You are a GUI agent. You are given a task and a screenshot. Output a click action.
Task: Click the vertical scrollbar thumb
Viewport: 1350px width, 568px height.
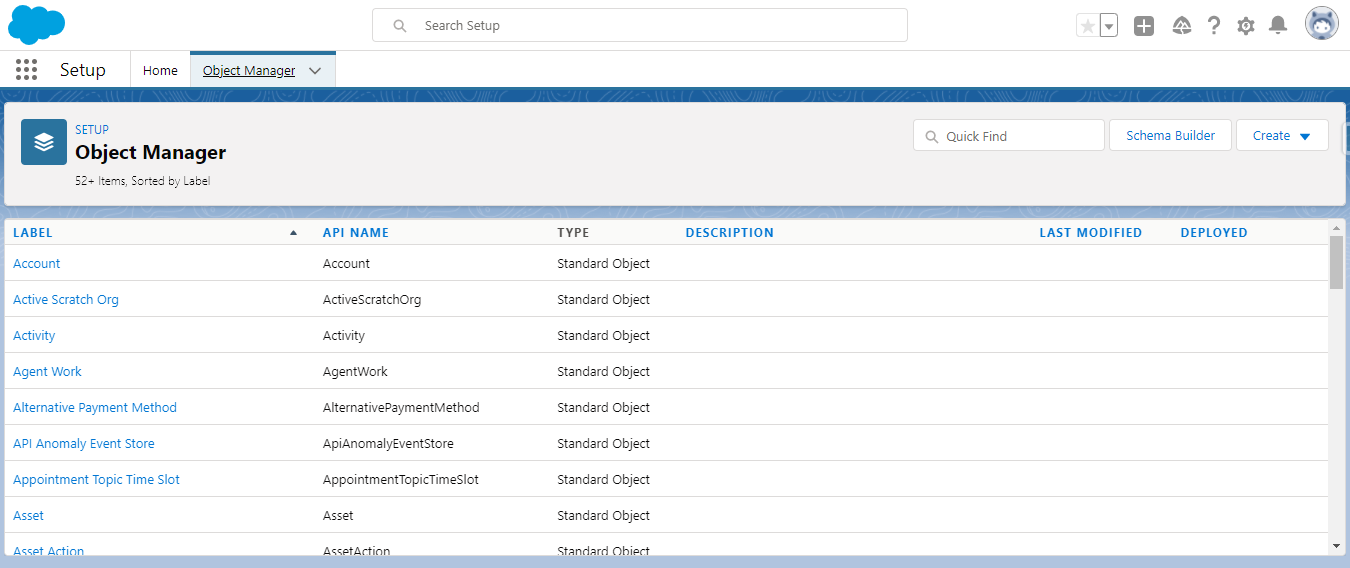click(1337, 263)
